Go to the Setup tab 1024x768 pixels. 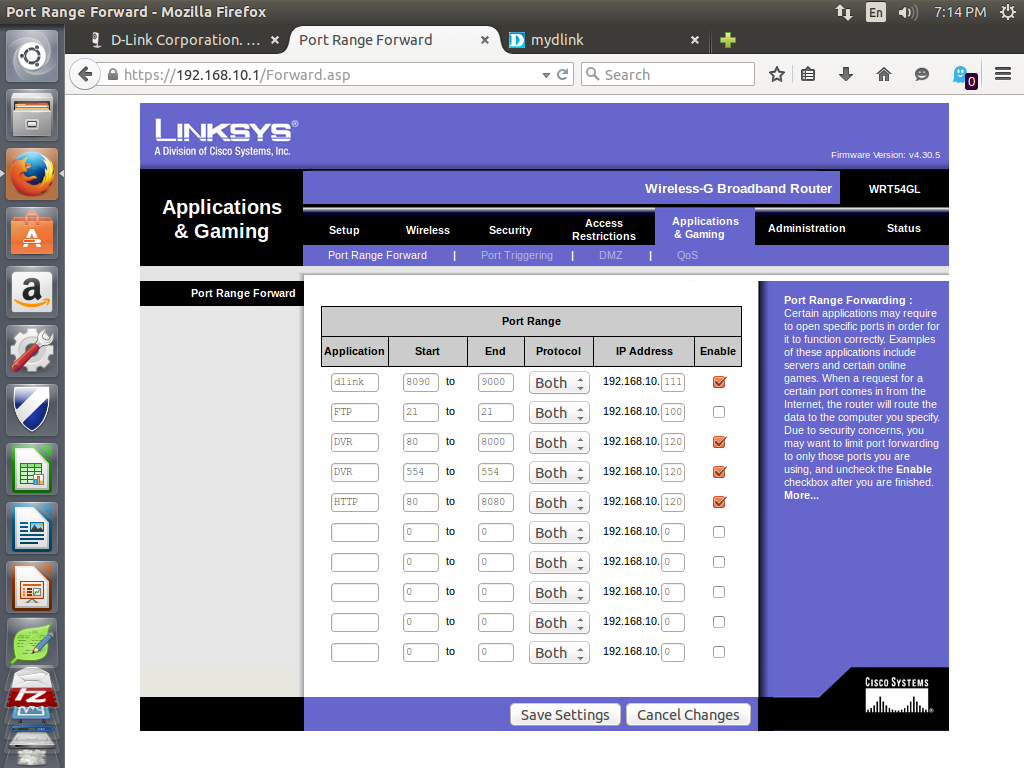click(x=344, y=230)
